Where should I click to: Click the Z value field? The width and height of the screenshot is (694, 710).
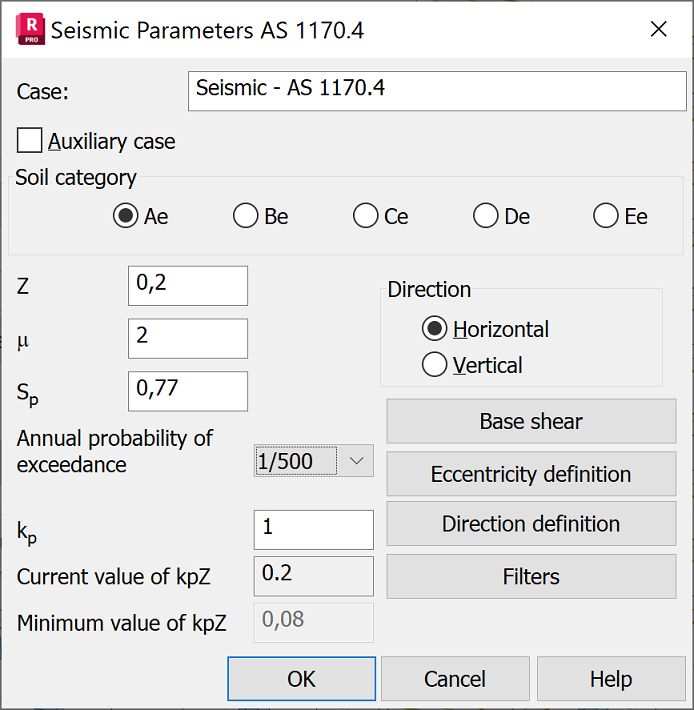click(187, 286)
